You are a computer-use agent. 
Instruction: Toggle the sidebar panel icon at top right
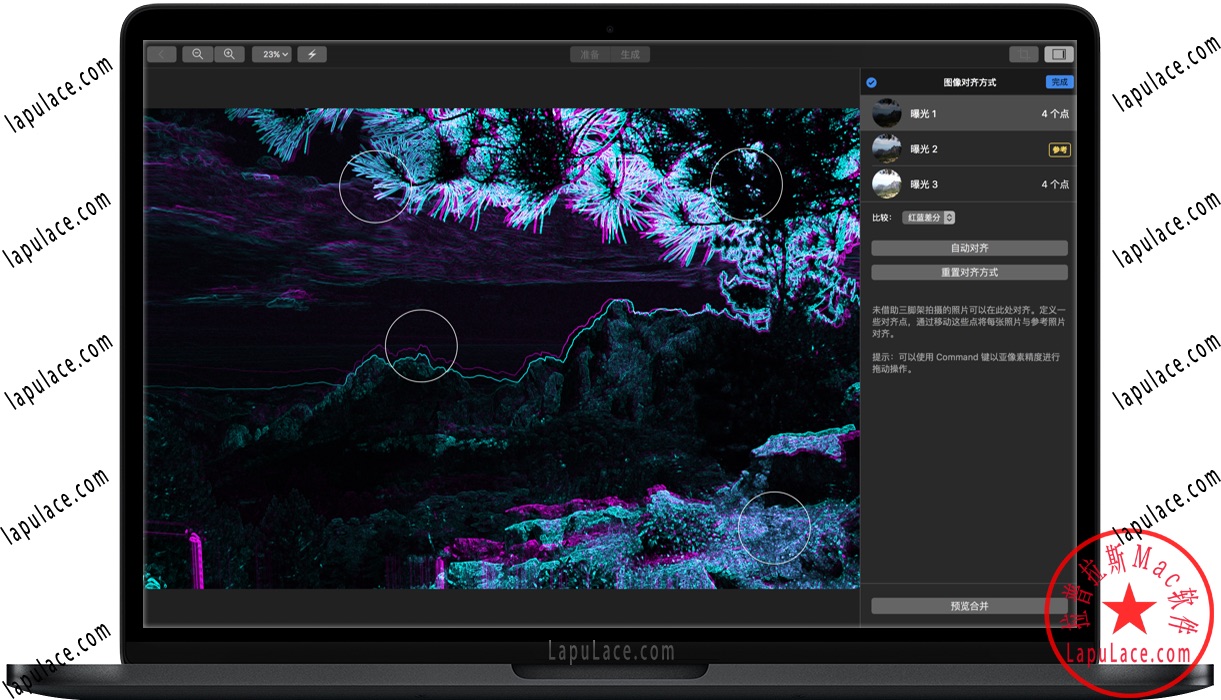(1060, 53)
